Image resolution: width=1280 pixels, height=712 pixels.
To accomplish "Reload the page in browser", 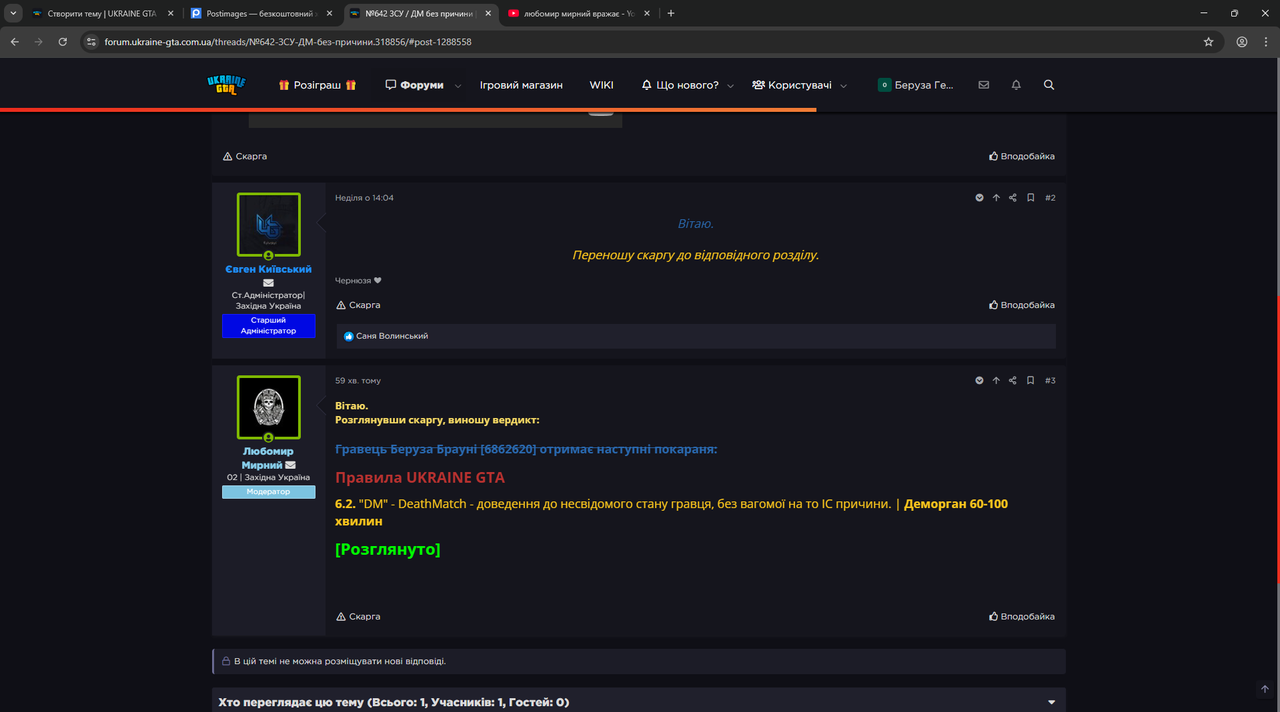I will [x=63, y=42].
